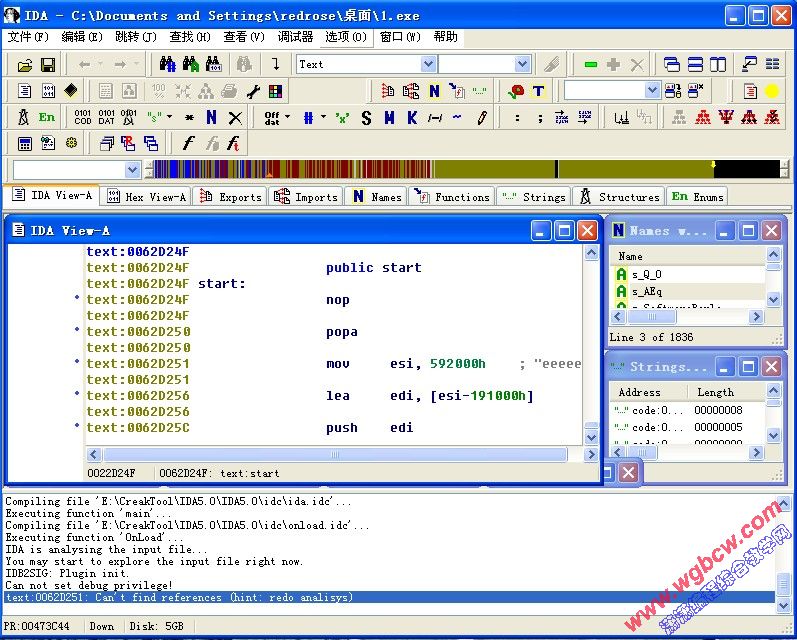
Task: Click the colon comment icon
Action: (517, 118)
